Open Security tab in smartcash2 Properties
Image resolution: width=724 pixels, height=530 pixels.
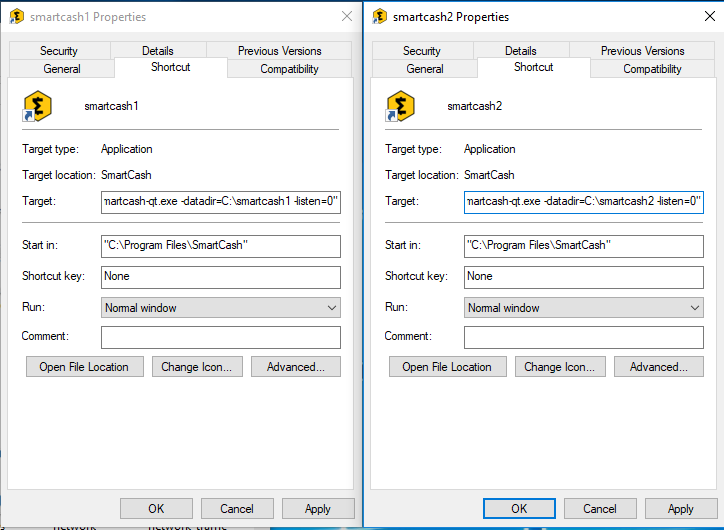coord(422,51)
